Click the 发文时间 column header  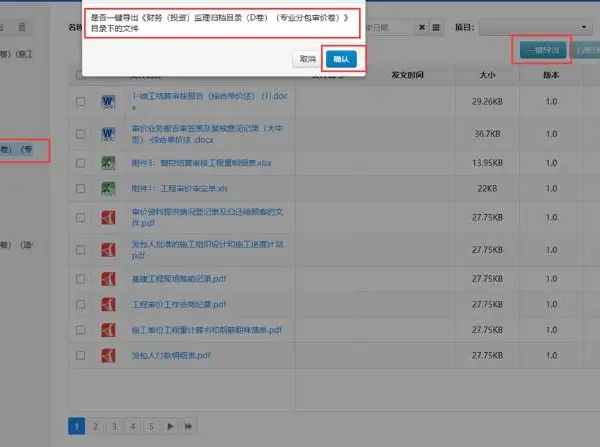pos(407,75)
